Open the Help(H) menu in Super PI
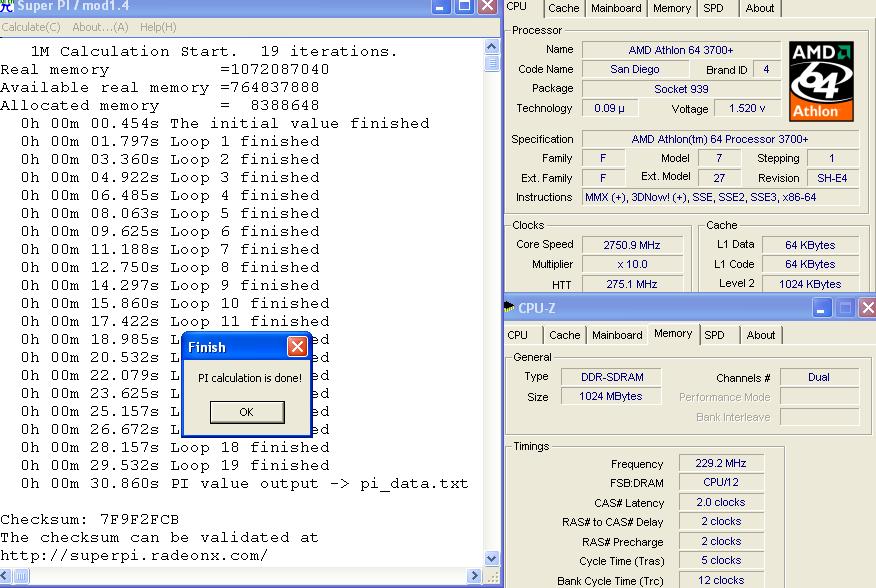876x588 pixels. 158,27
